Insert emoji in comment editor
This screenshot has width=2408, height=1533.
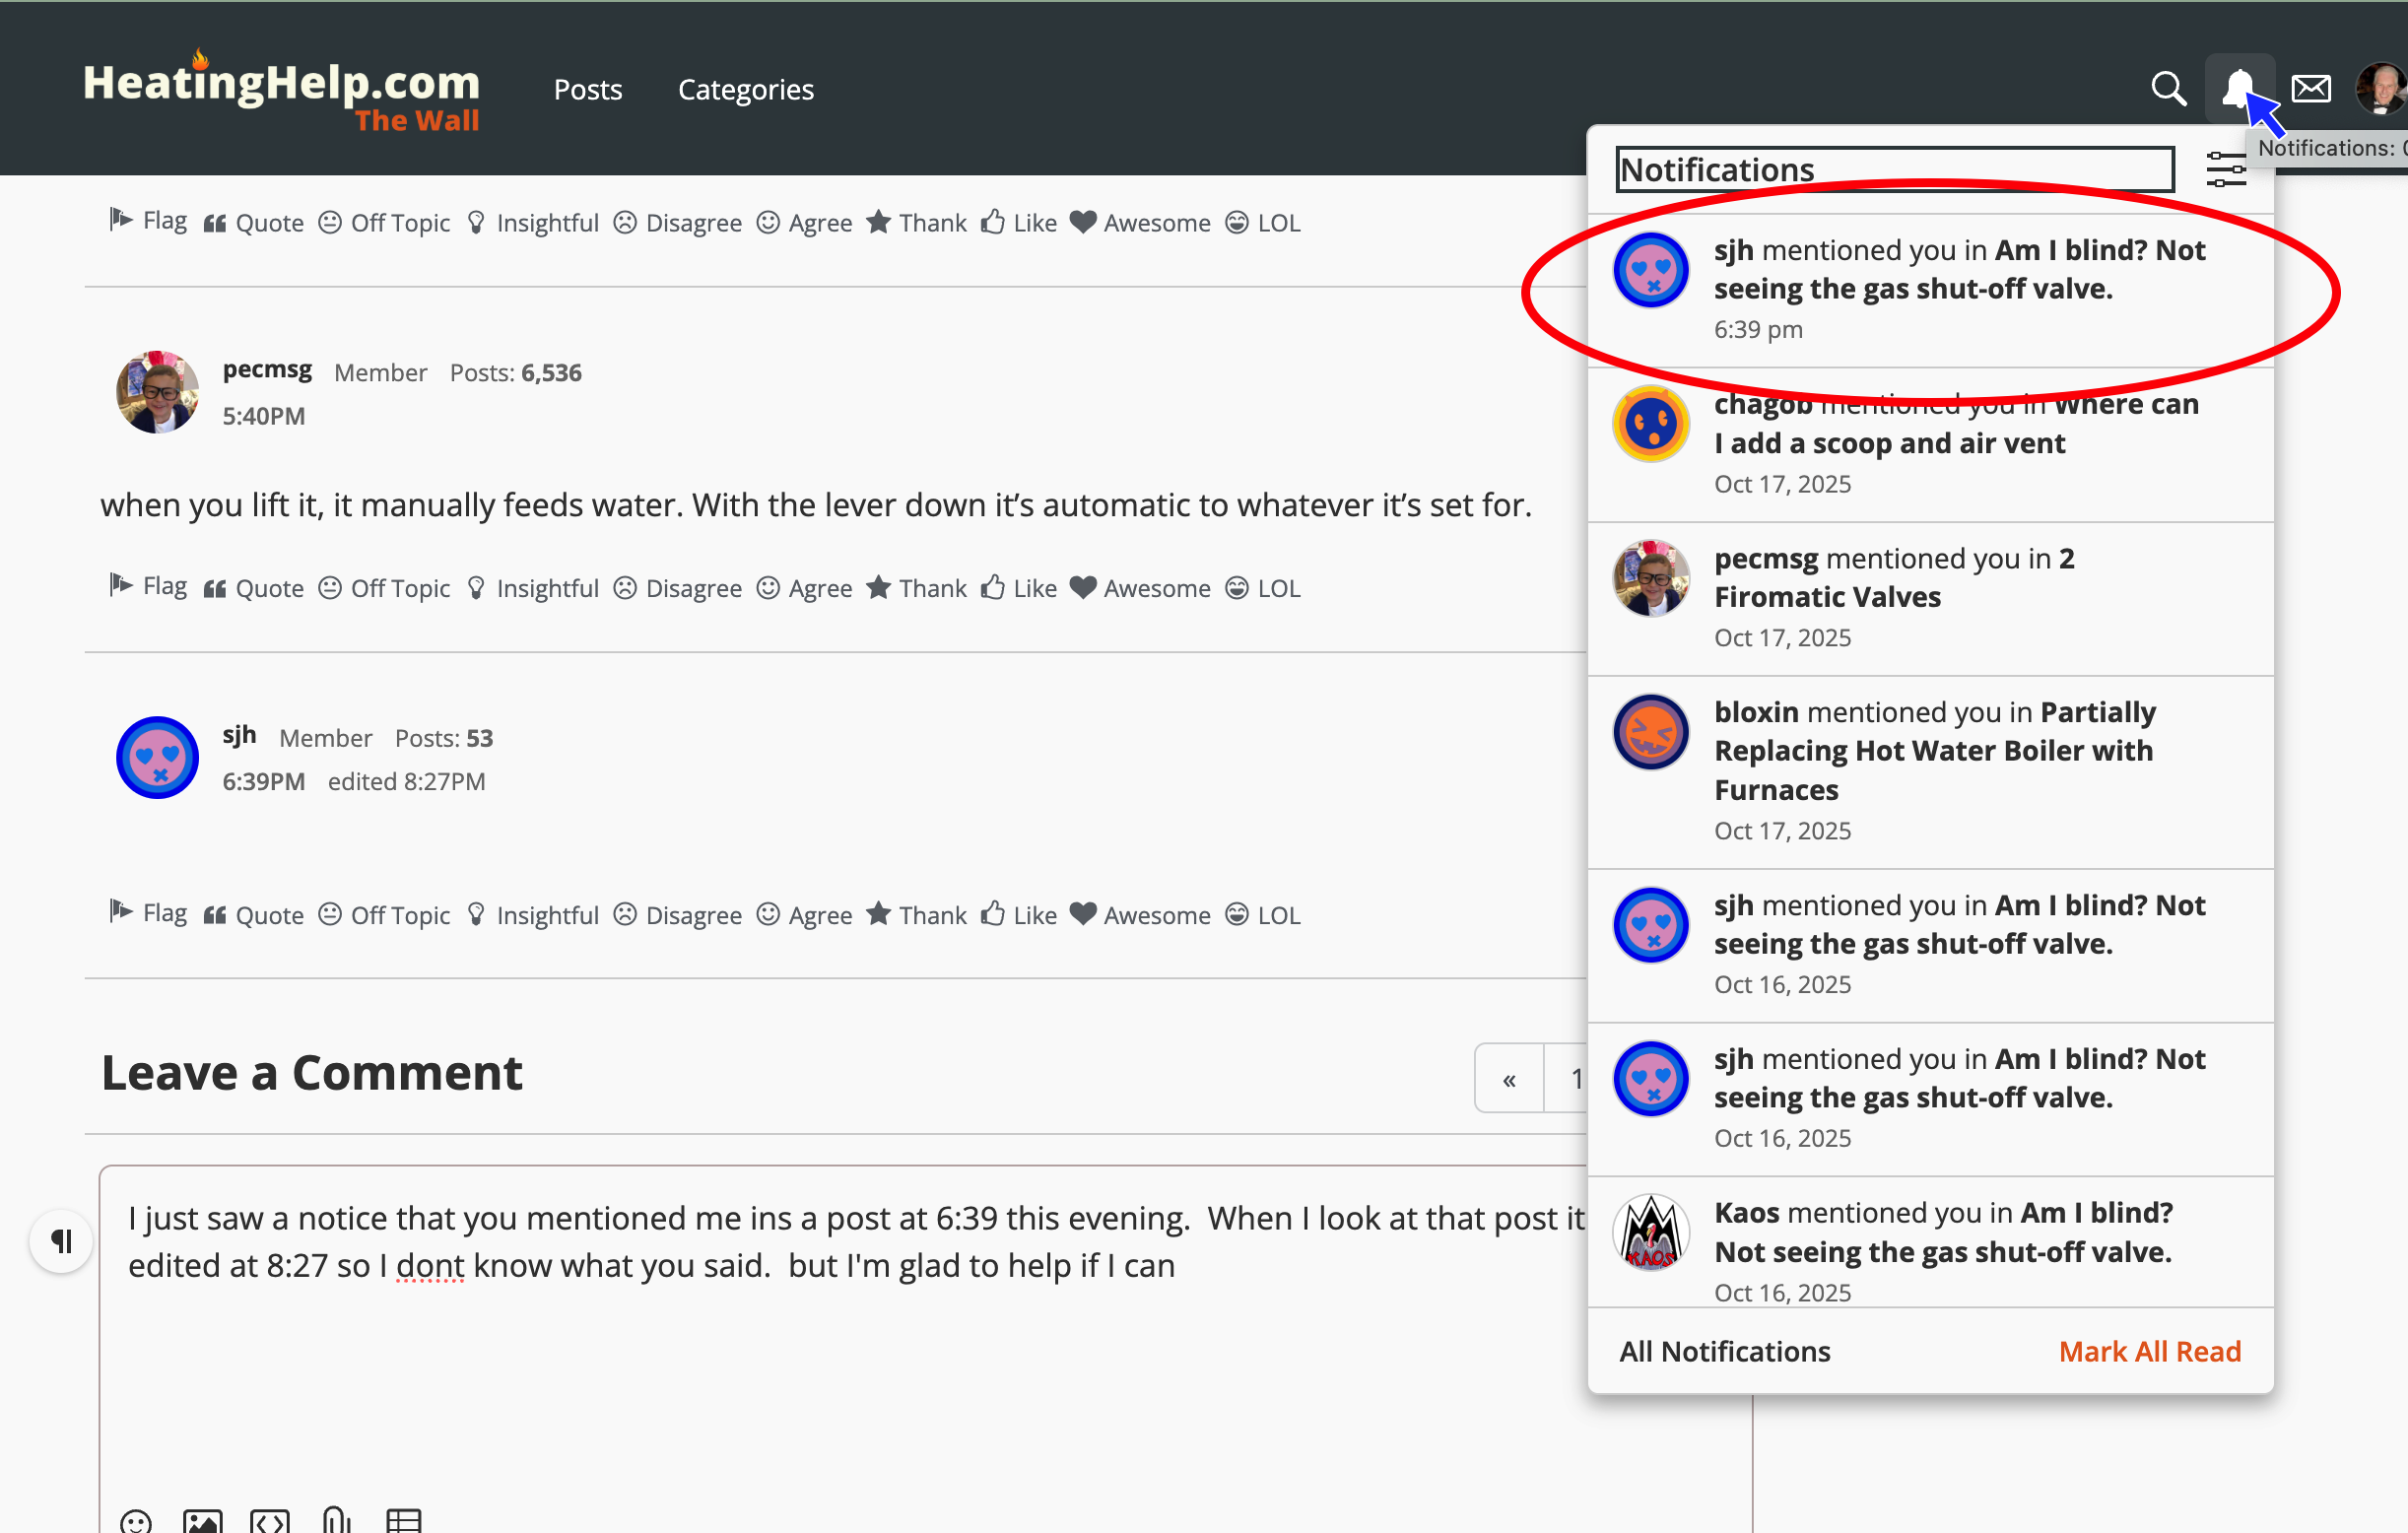coord(135,1521)
